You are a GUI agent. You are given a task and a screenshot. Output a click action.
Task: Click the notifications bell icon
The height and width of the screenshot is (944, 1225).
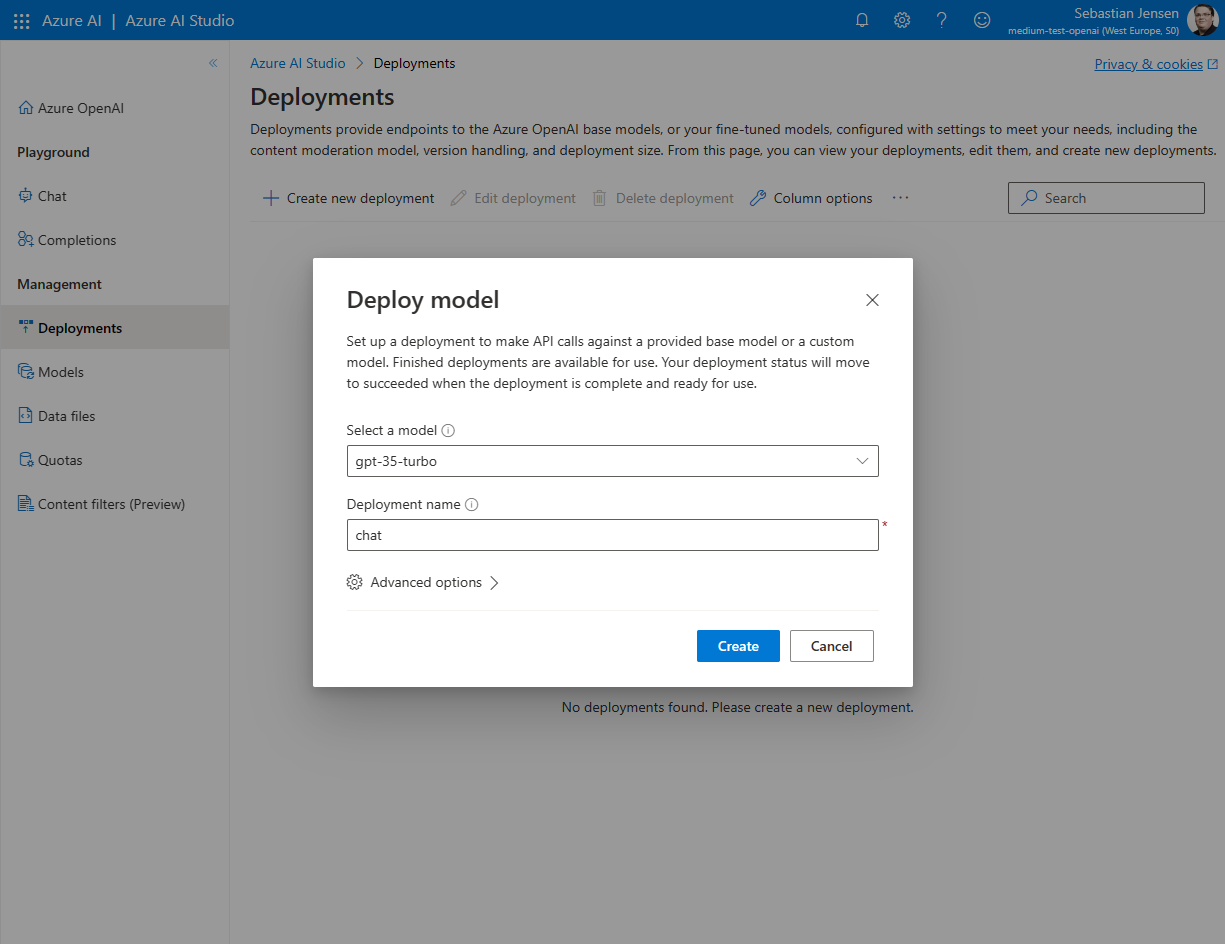862,20
